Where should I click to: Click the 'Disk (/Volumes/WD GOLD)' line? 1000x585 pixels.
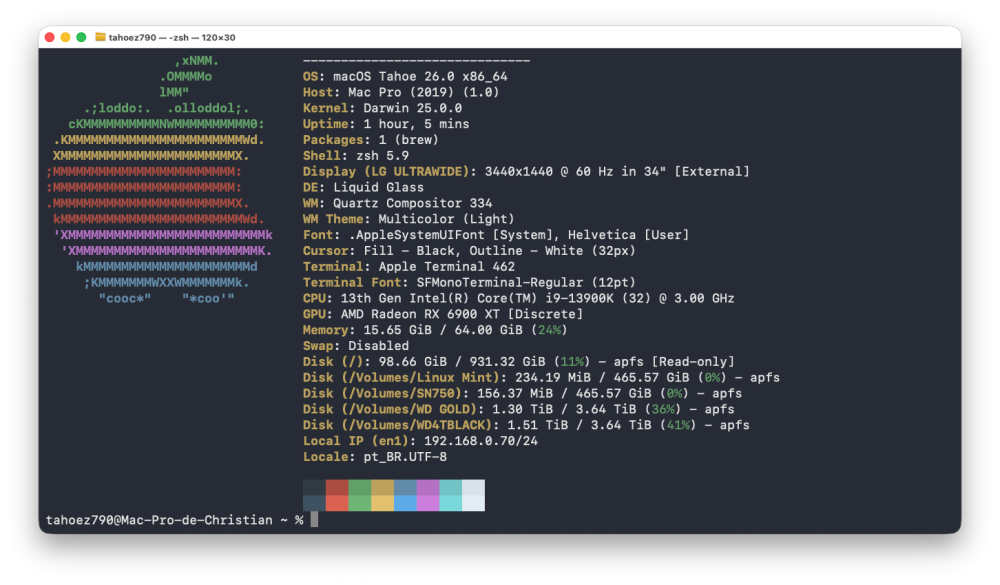point(518,410)
